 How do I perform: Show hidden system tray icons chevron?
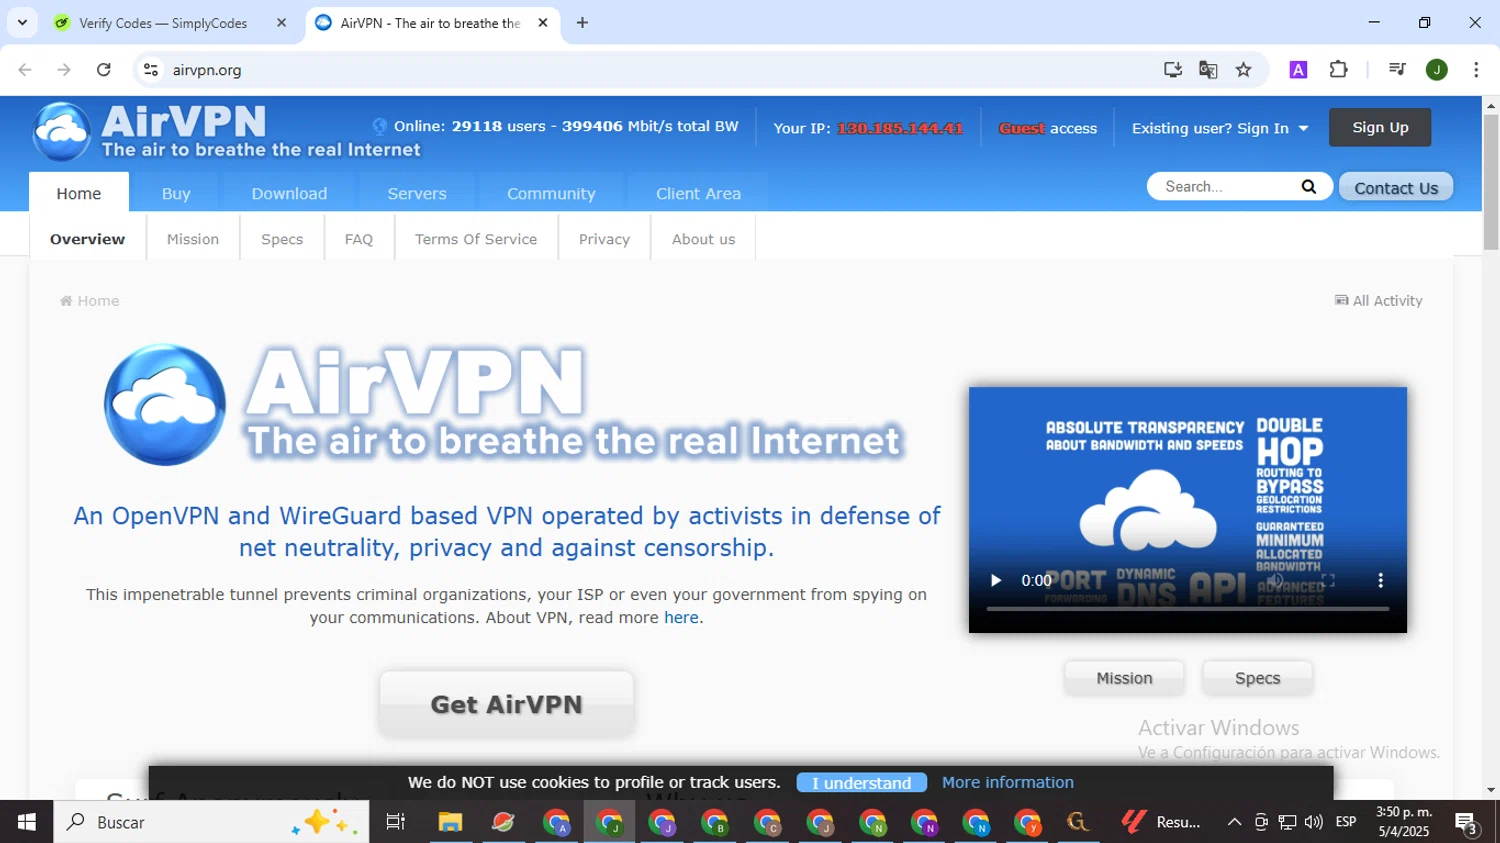[1234, 822]
